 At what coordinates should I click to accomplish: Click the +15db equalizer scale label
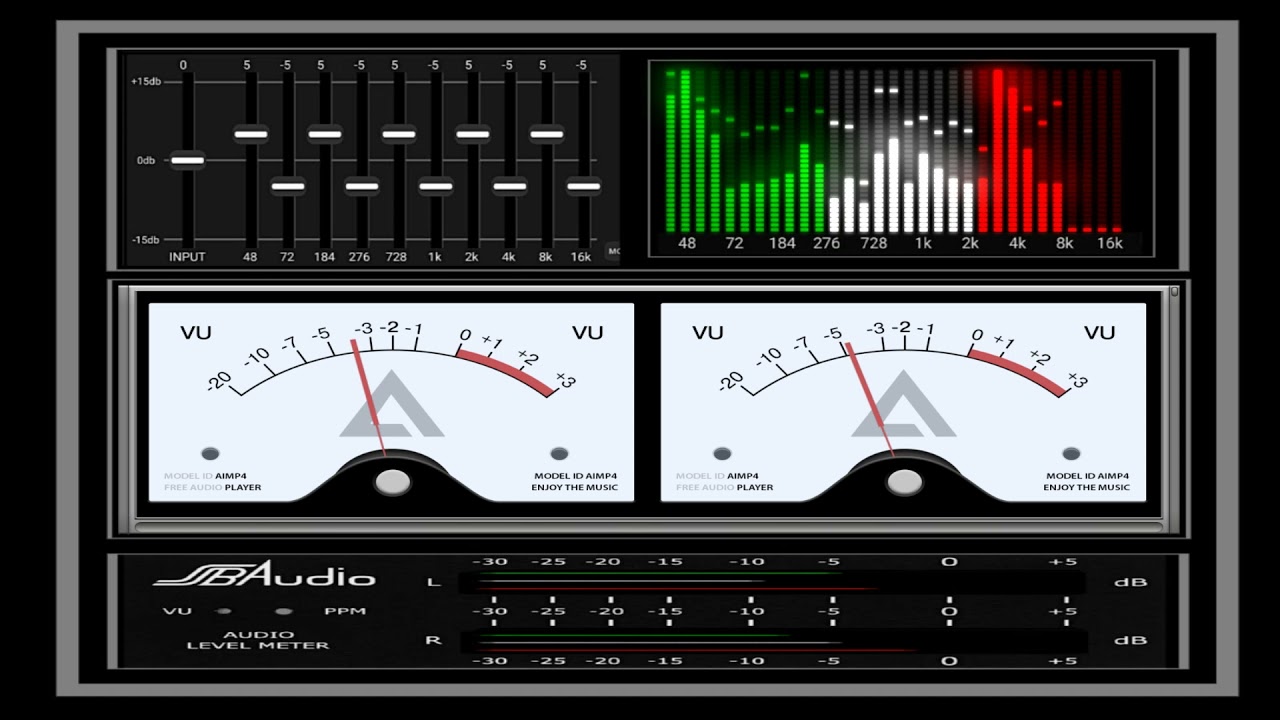tap(145, 82)
